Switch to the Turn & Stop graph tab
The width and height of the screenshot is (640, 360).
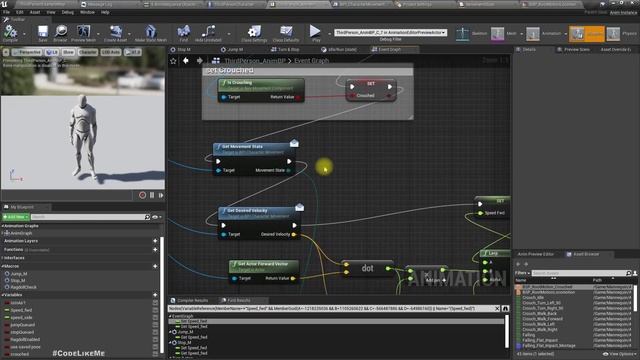click(x=286, y=49)
